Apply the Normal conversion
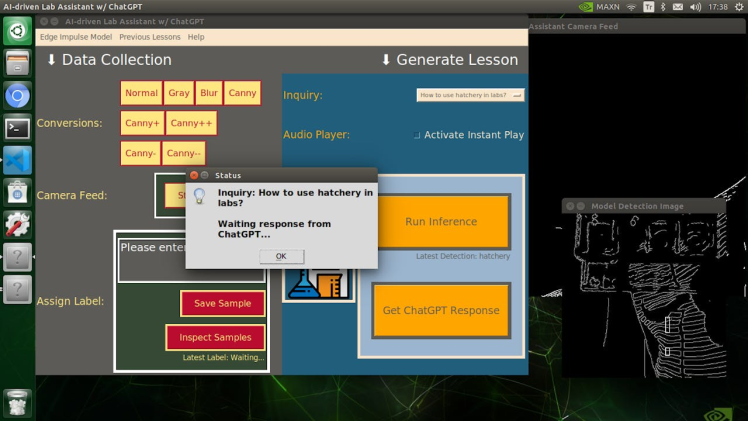Image resolution: width=748 pixels, height=421 pixels. tap(141, 93)
